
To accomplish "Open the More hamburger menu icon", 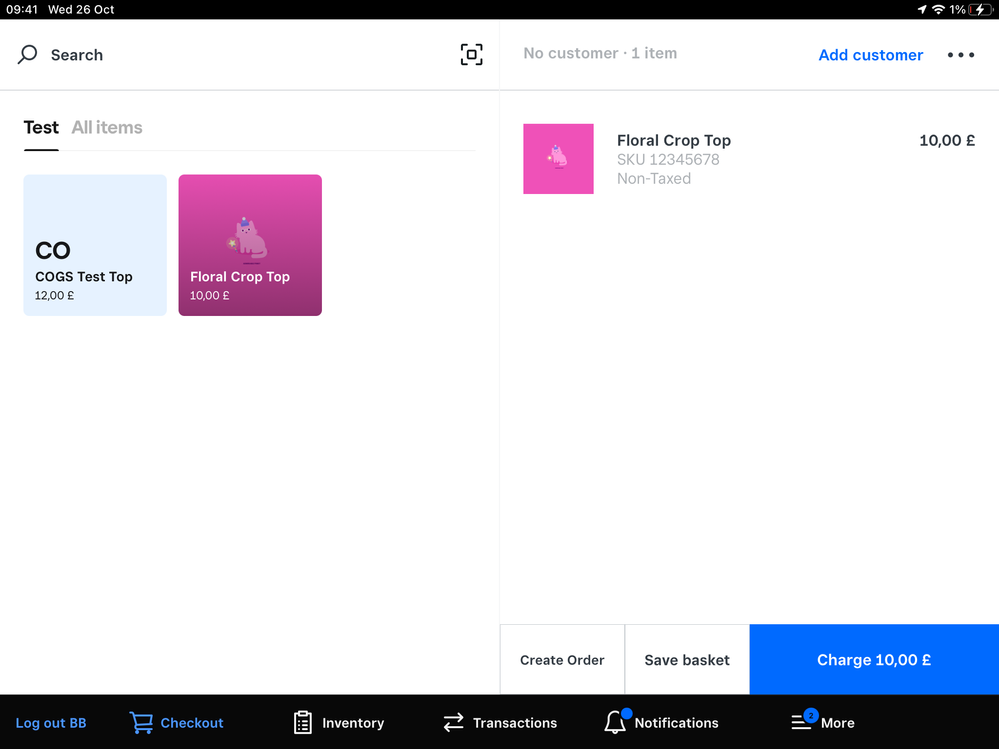I will 802,722.
